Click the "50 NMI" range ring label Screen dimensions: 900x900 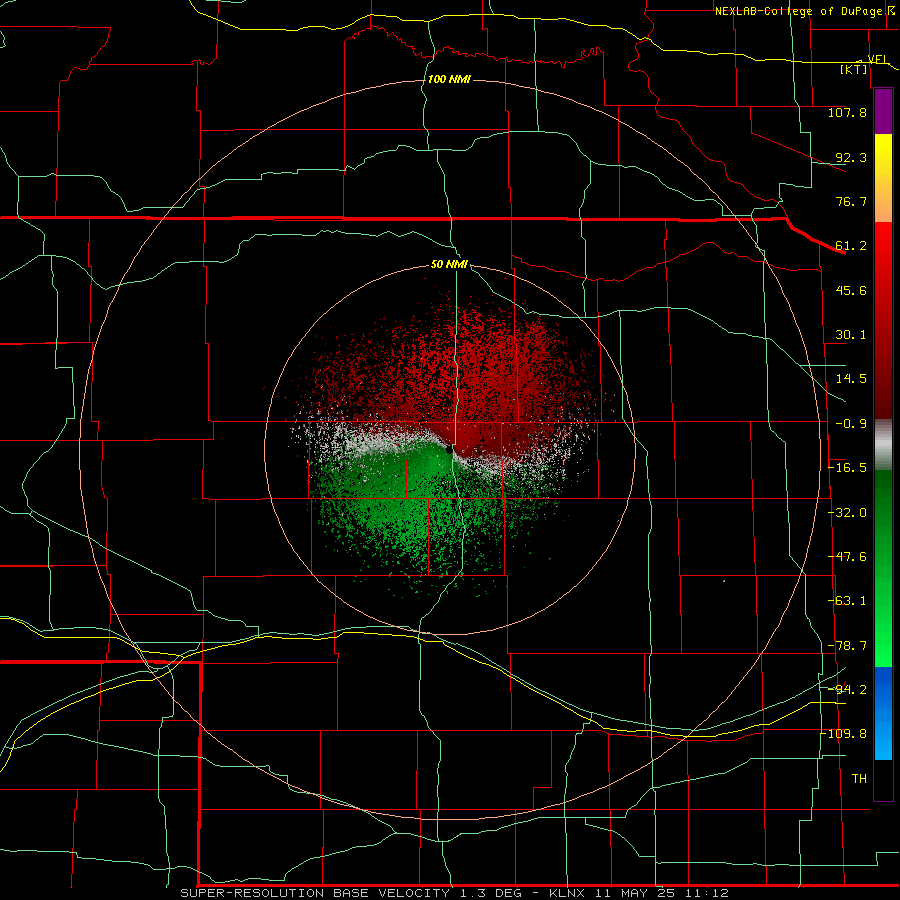449,264
